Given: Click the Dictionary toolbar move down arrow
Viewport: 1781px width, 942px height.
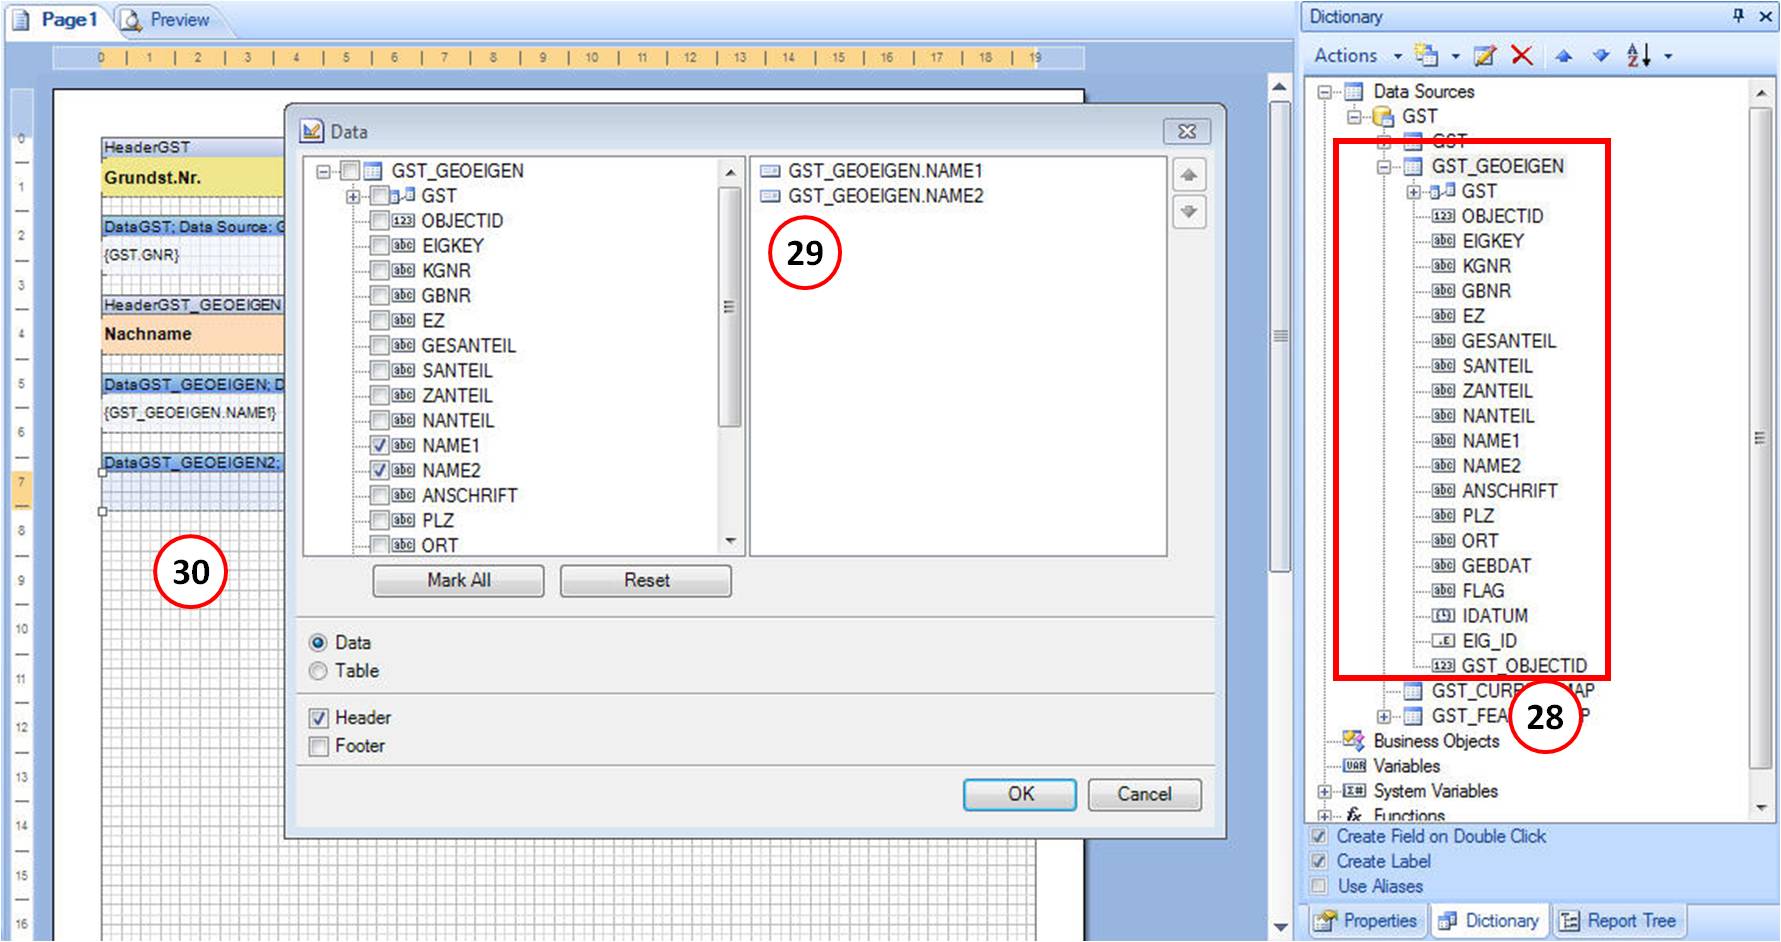Looking at the screenshot, I should click(1601, 56).
